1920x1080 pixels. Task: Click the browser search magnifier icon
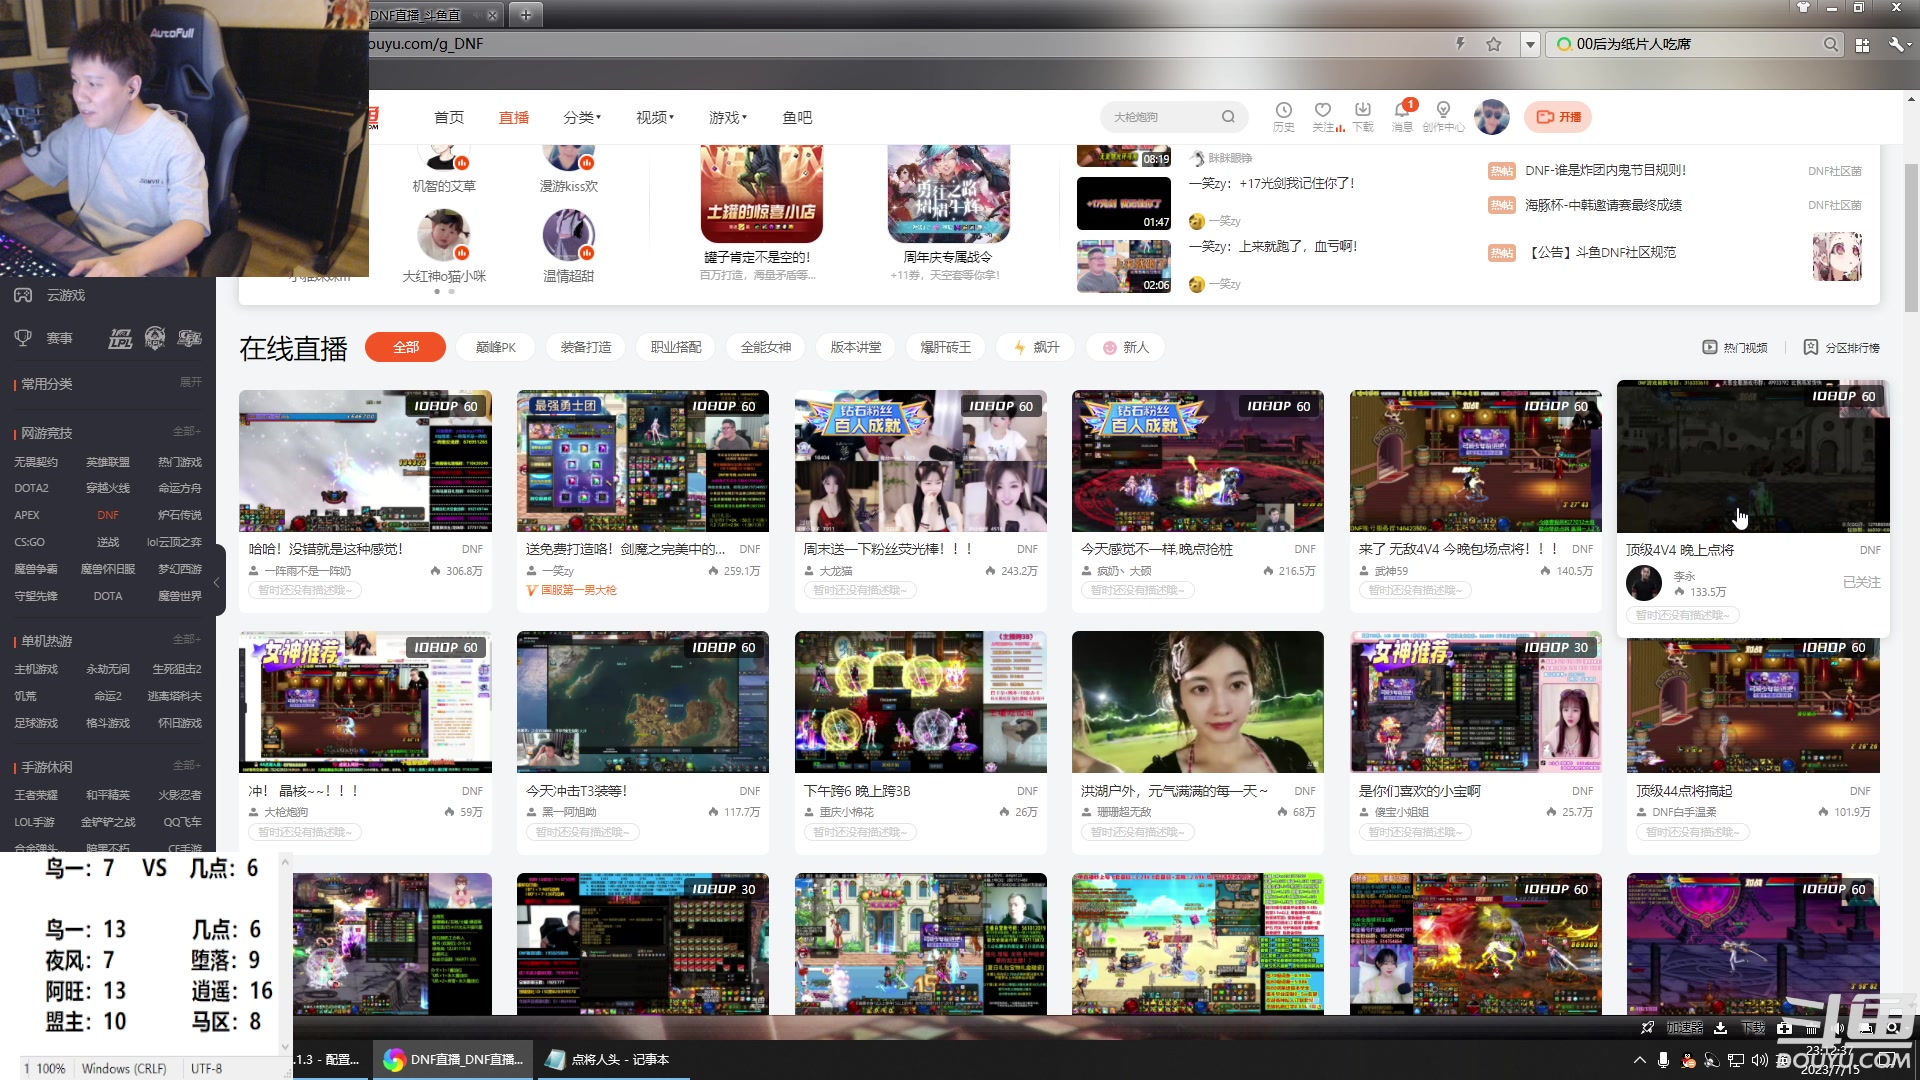1830,44
